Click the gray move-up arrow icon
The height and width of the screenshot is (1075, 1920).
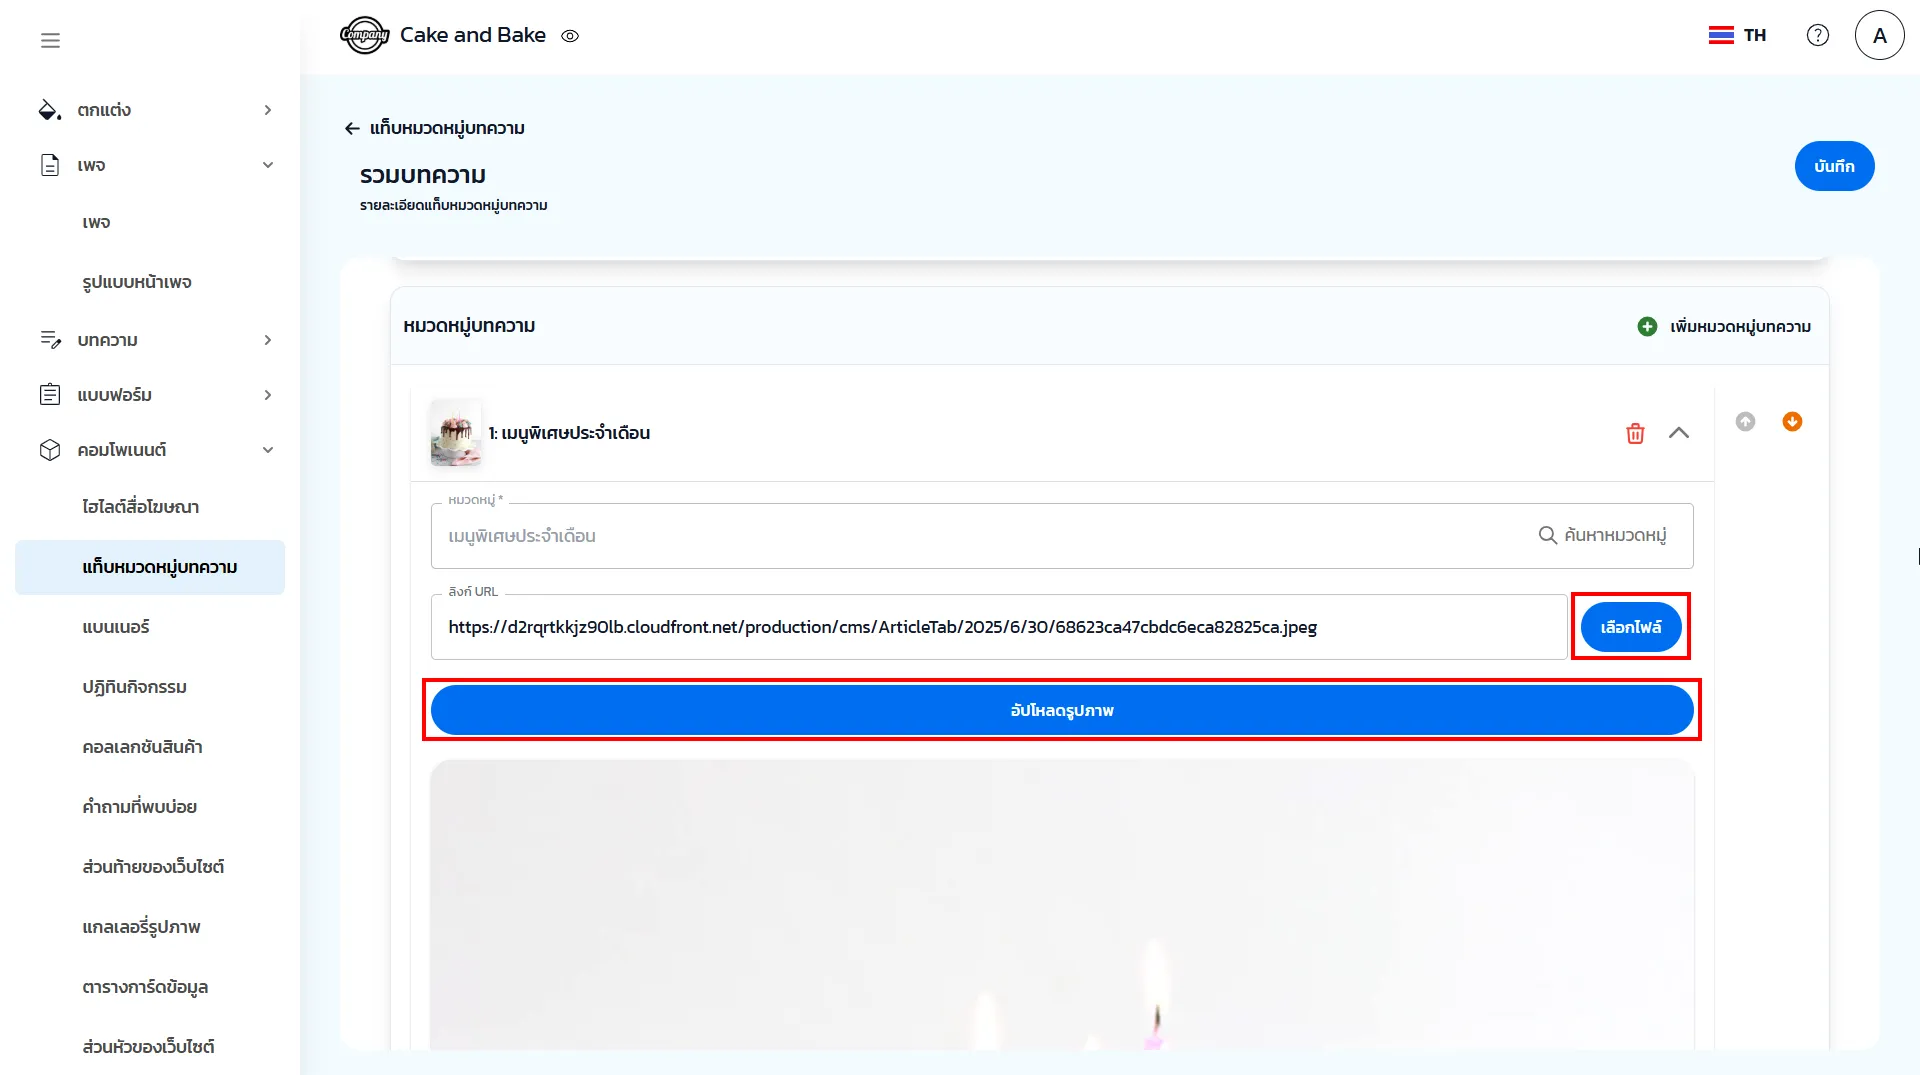click(1745, 422)
